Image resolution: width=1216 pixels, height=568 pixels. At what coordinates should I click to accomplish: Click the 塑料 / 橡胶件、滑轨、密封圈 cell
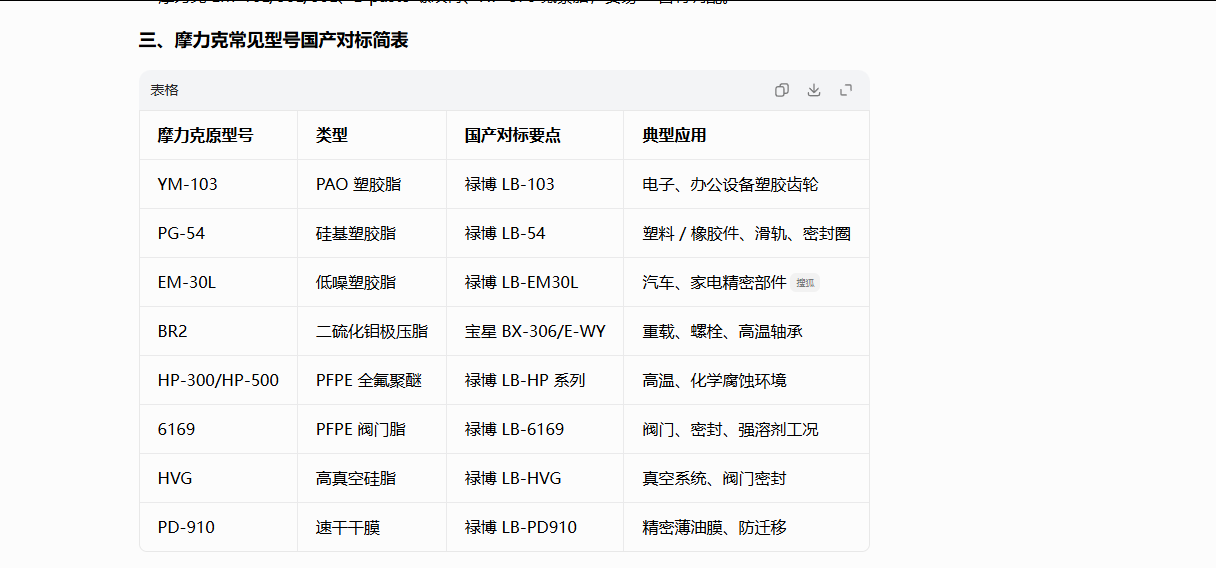[747, 233]
